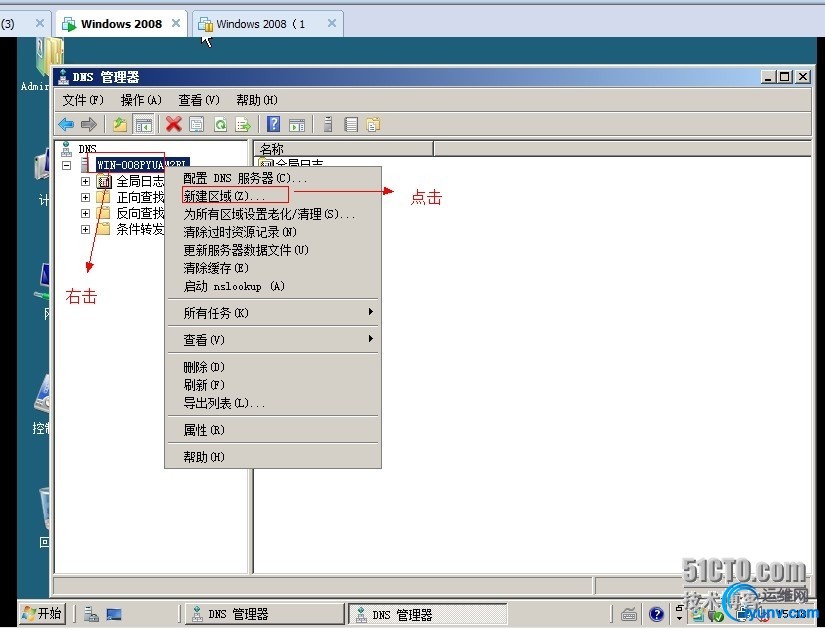Expand the 反向查找 tree node

pos(85,213)
